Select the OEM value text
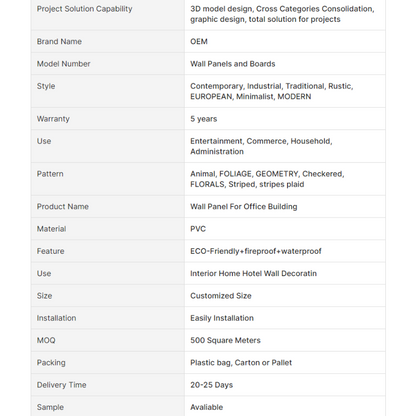This screenshot has width=416, height=416. (199, 42)
